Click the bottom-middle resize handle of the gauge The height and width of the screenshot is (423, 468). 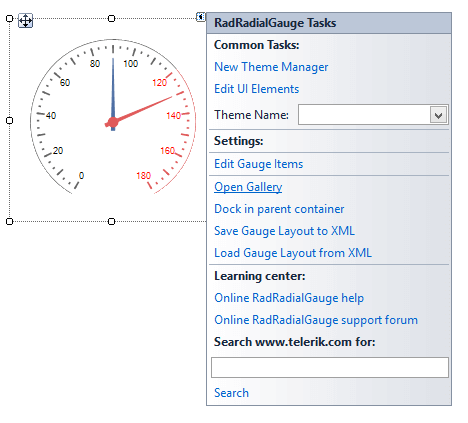coord(112,221)
